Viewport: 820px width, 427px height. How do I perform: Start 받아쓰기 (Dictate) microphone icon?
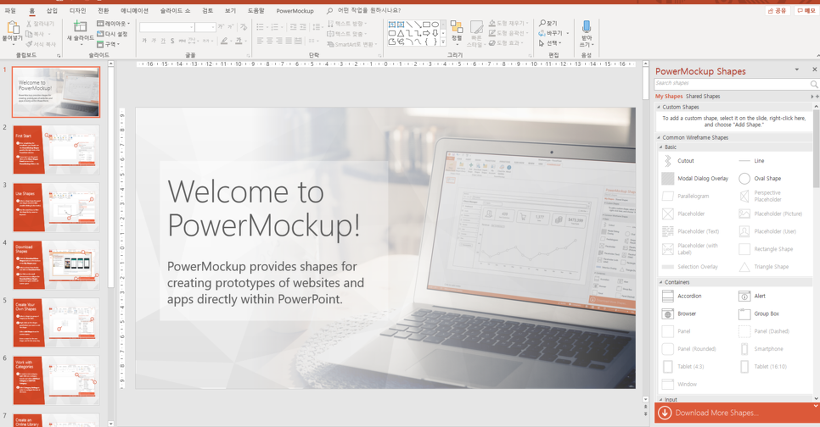click(586, 27)
